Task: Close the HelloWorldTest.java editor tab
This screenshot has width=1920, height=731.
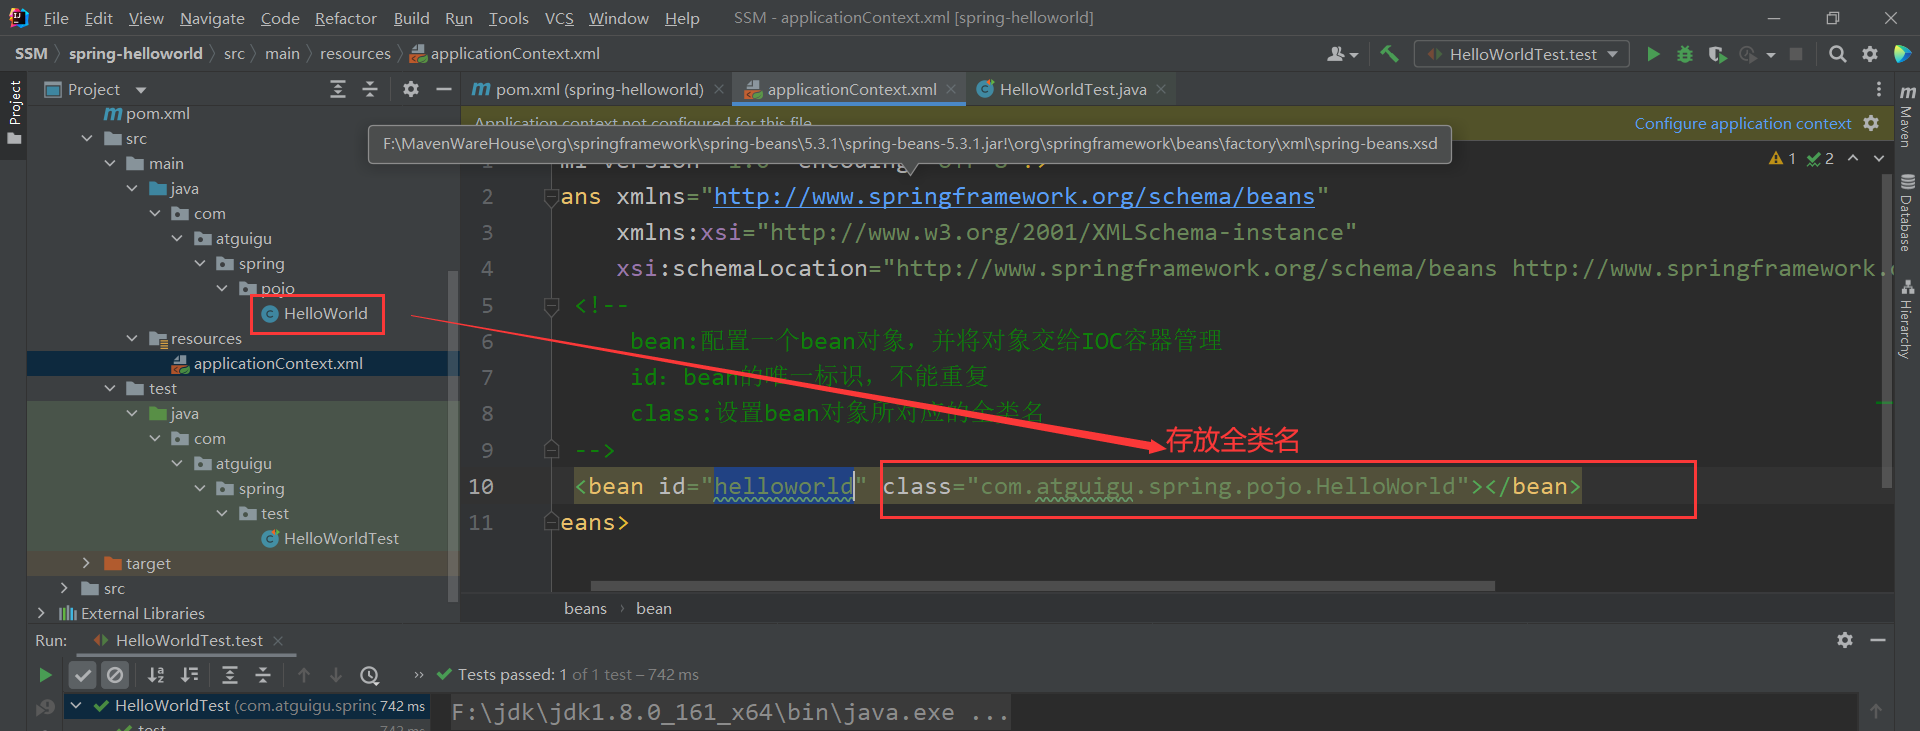Action: tap(1161, 89)
